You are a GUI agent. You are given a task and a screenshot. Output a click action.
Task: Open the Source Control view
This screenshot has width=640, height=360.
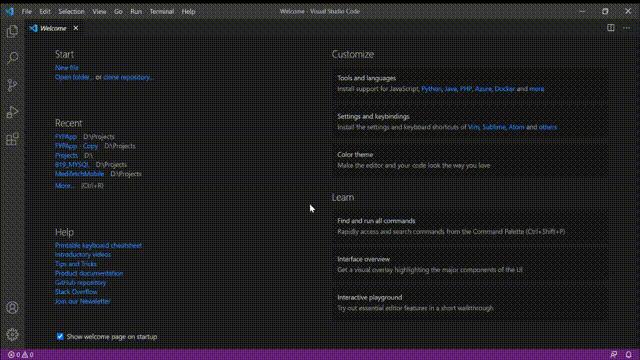12,85
